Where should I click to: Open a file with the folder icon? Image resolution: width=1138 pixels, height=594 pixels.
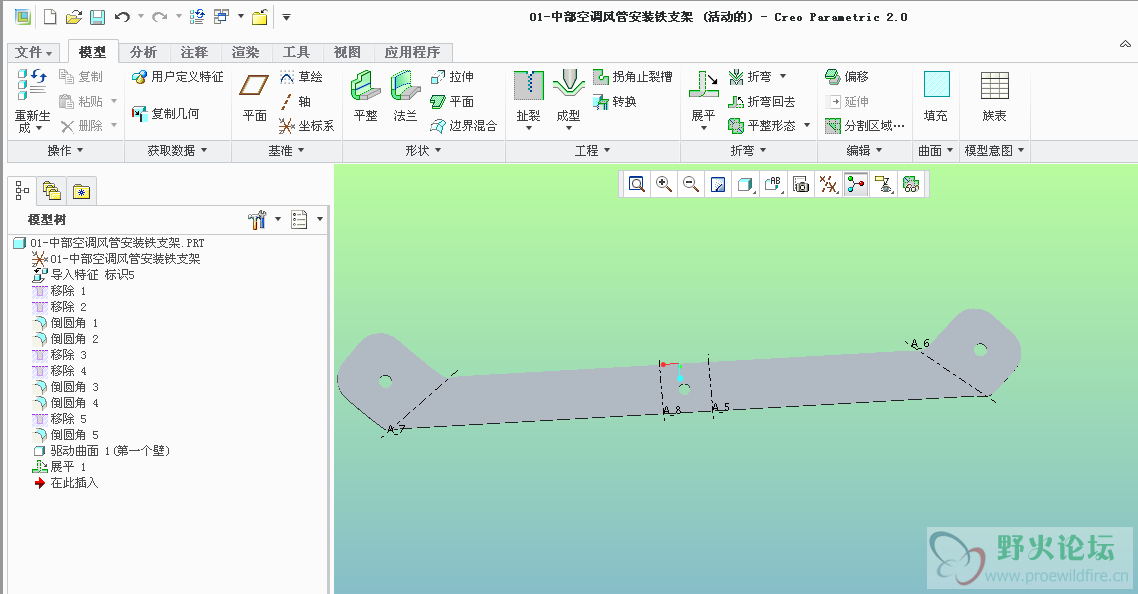point(73,17)
